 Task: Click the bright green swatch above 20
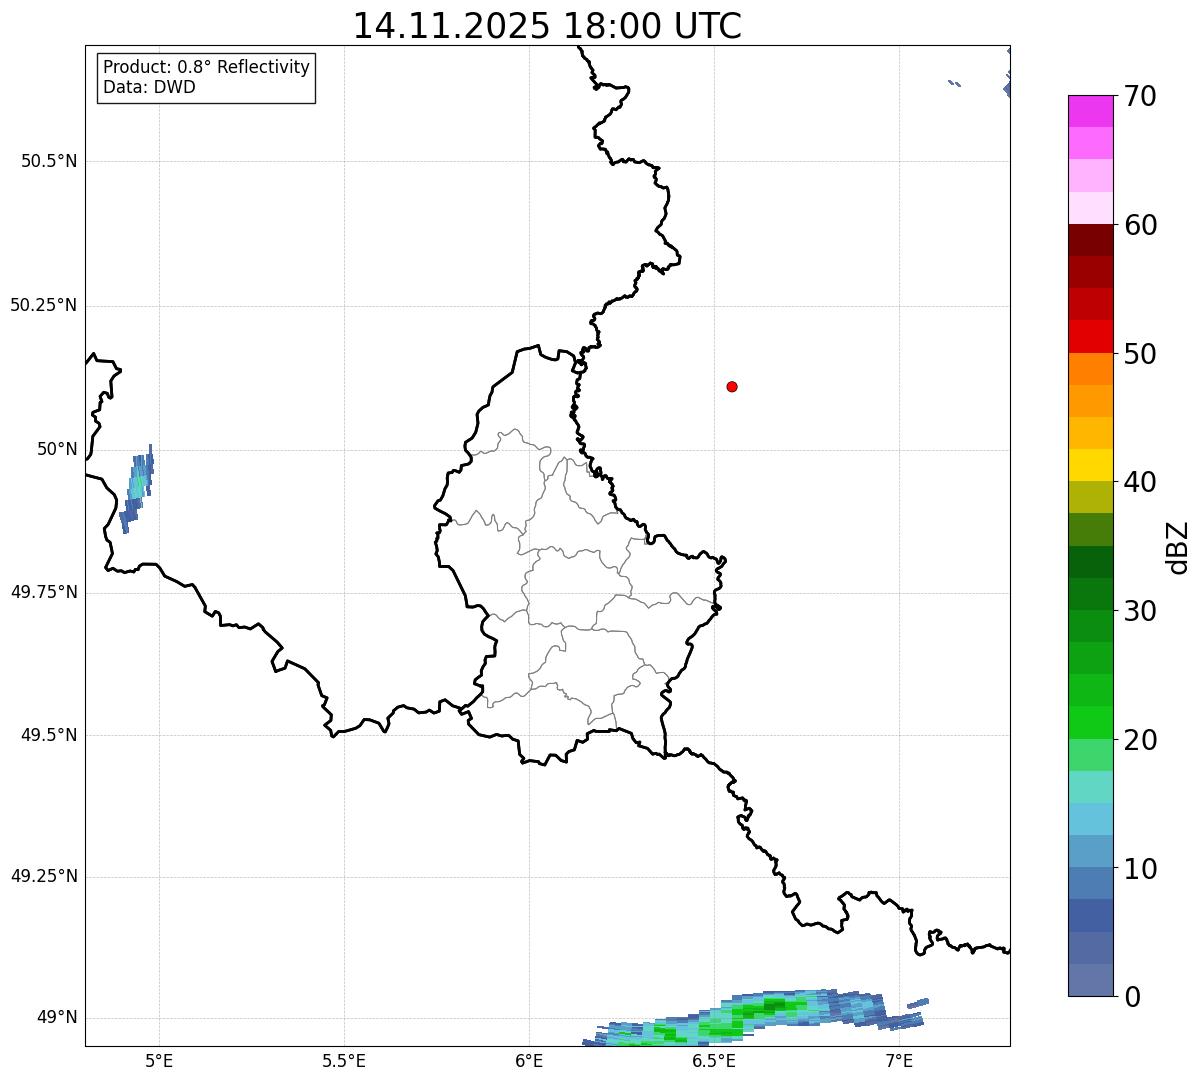1090,722
